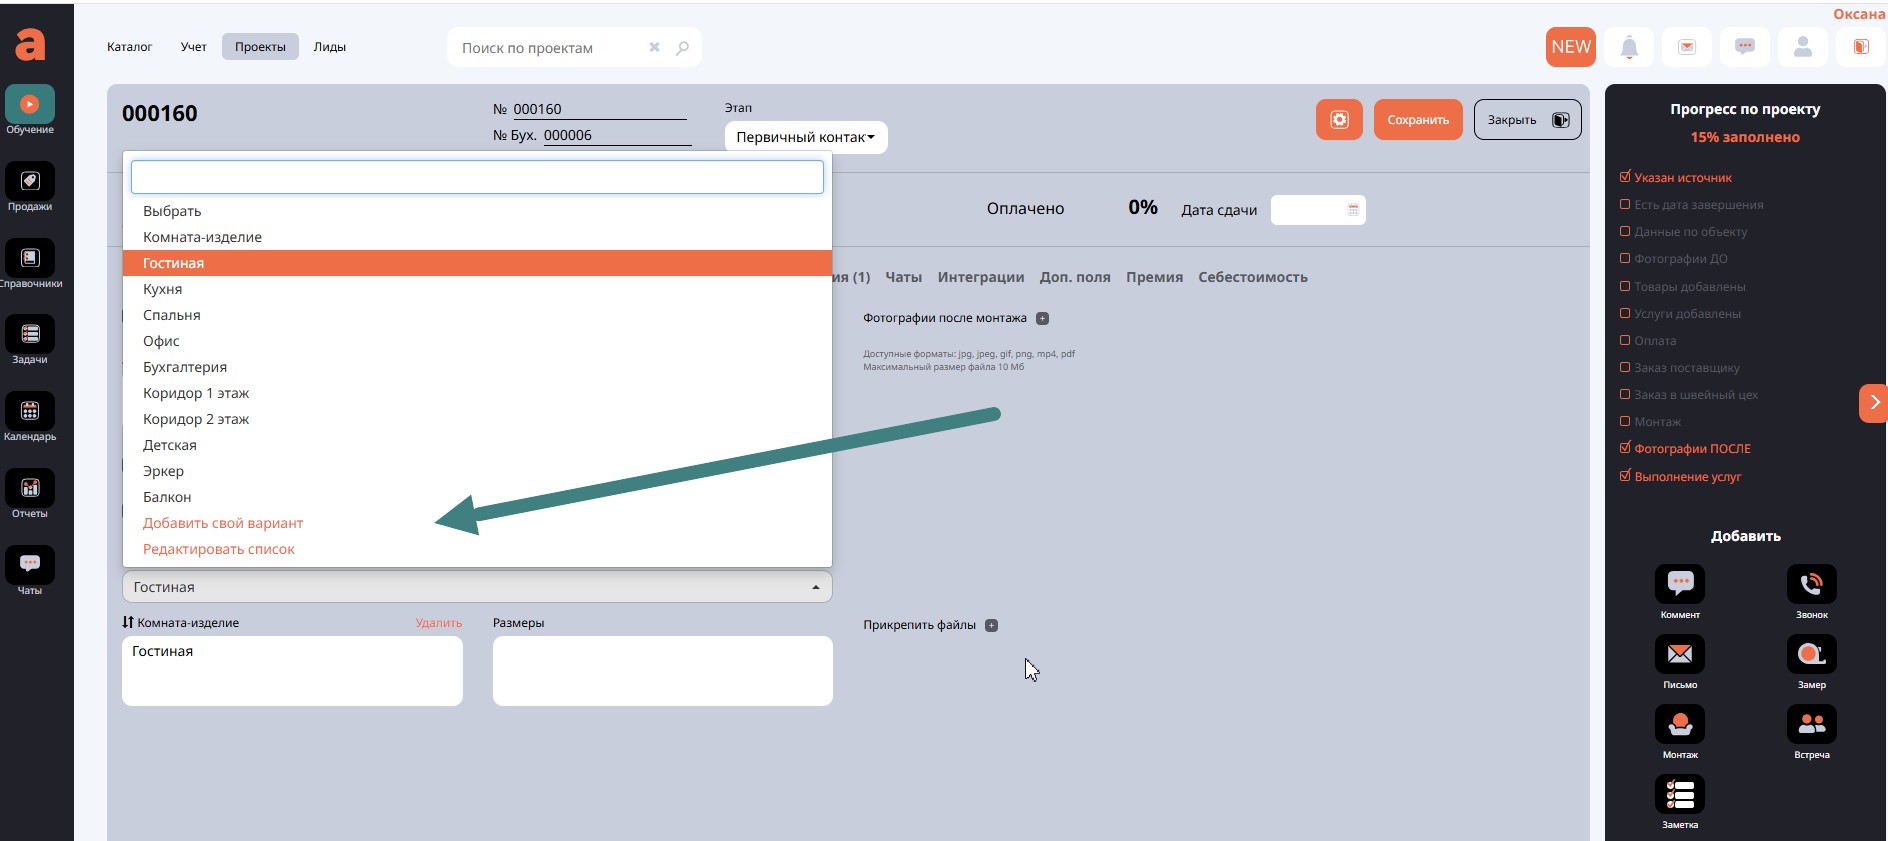Click the Сохранить button
This screenshot has width=1888, height=841.
click(1417, 120)
